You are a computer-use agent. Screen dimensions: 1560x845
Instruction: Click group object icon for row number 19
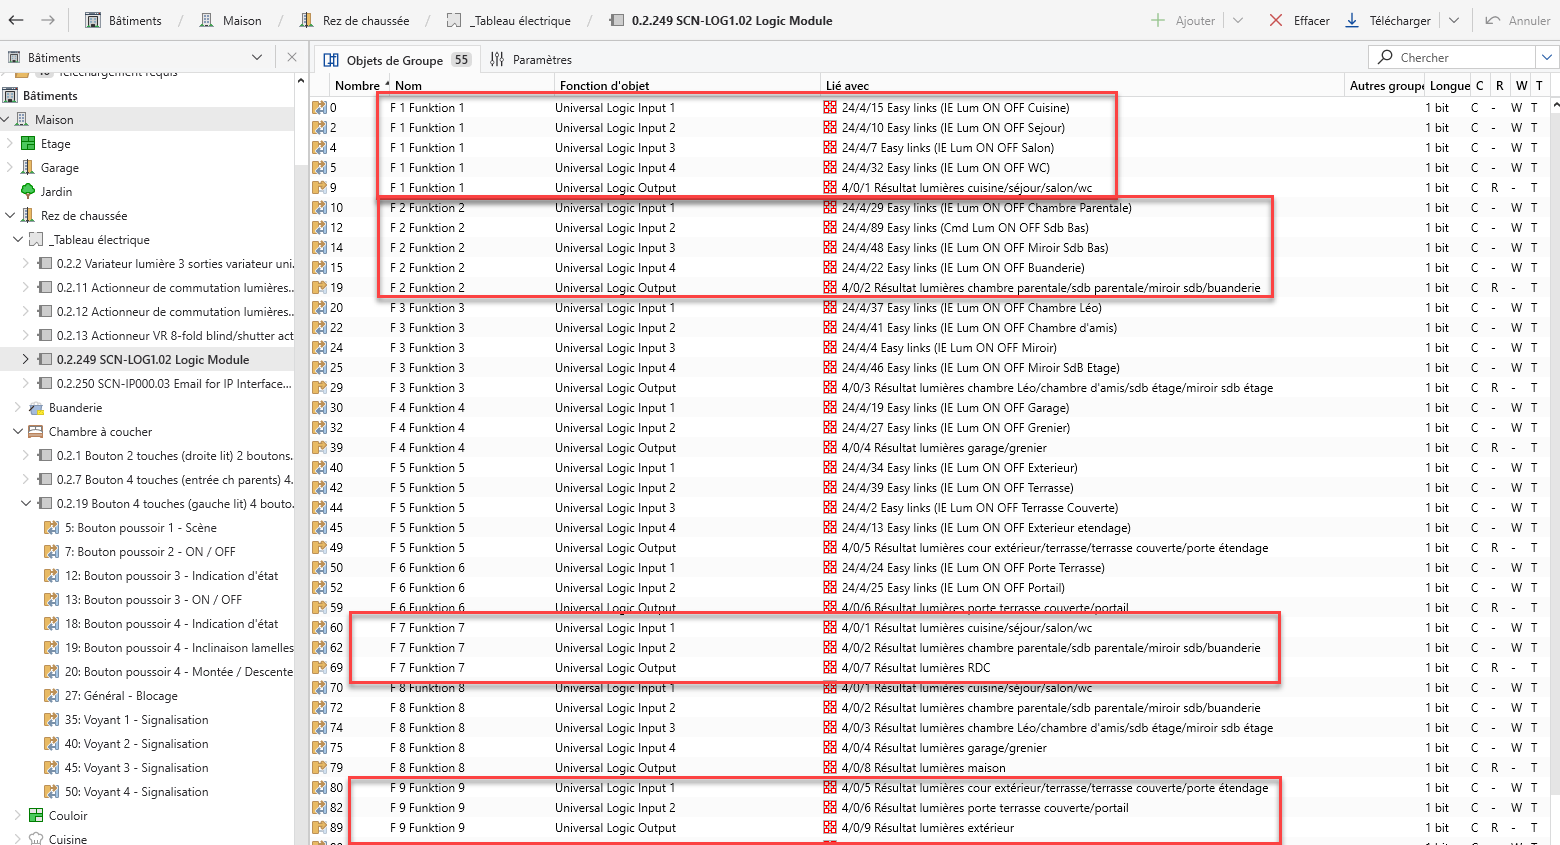pyautogui.click(x=319, y=288)
